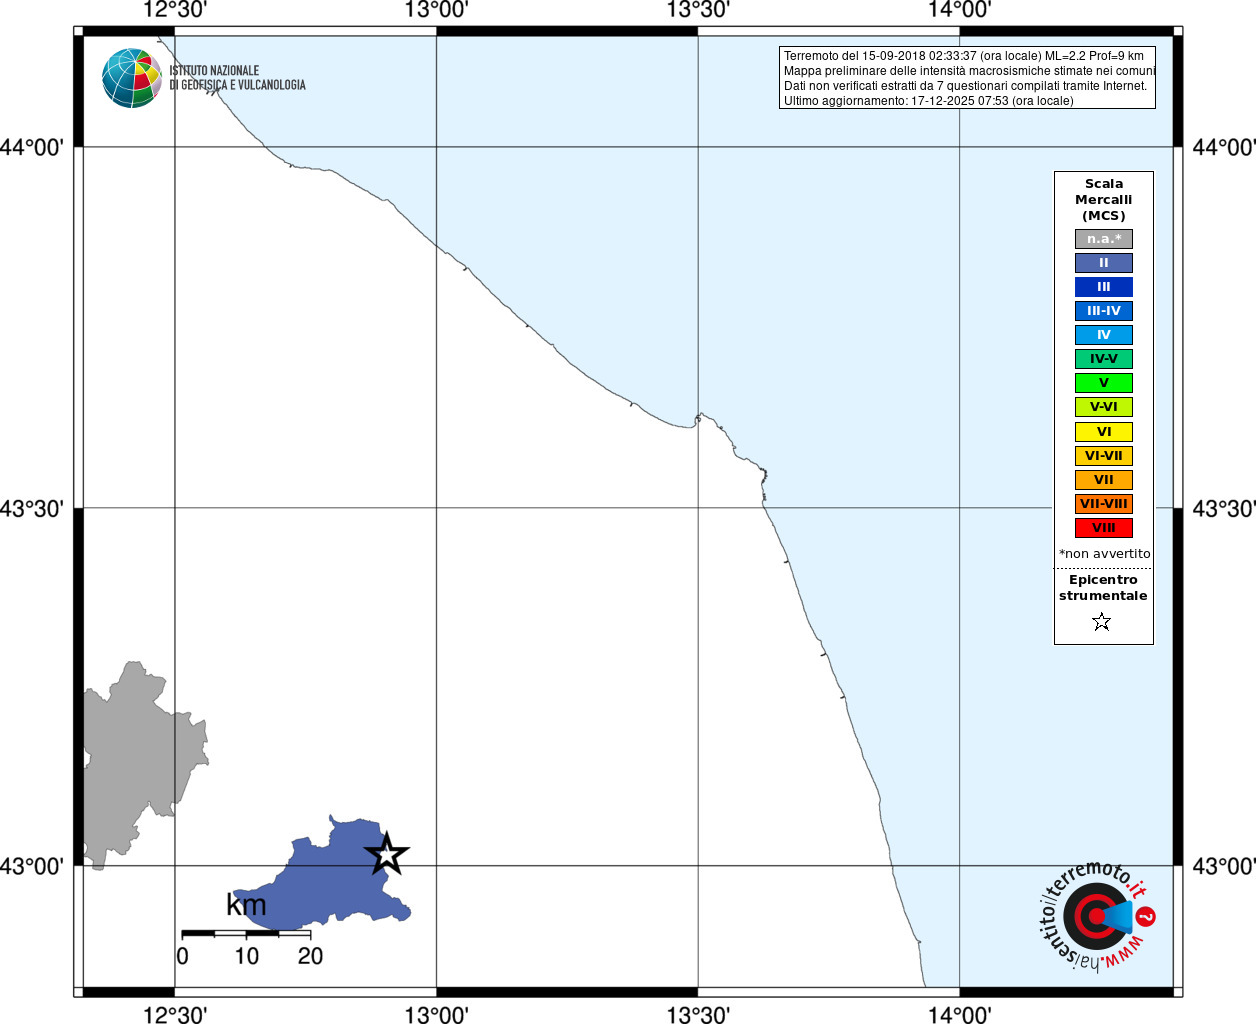Screen dimensions: 1256x1024
Task: Click the top 14°00' longitude label
Action: [x=960, y=11]
